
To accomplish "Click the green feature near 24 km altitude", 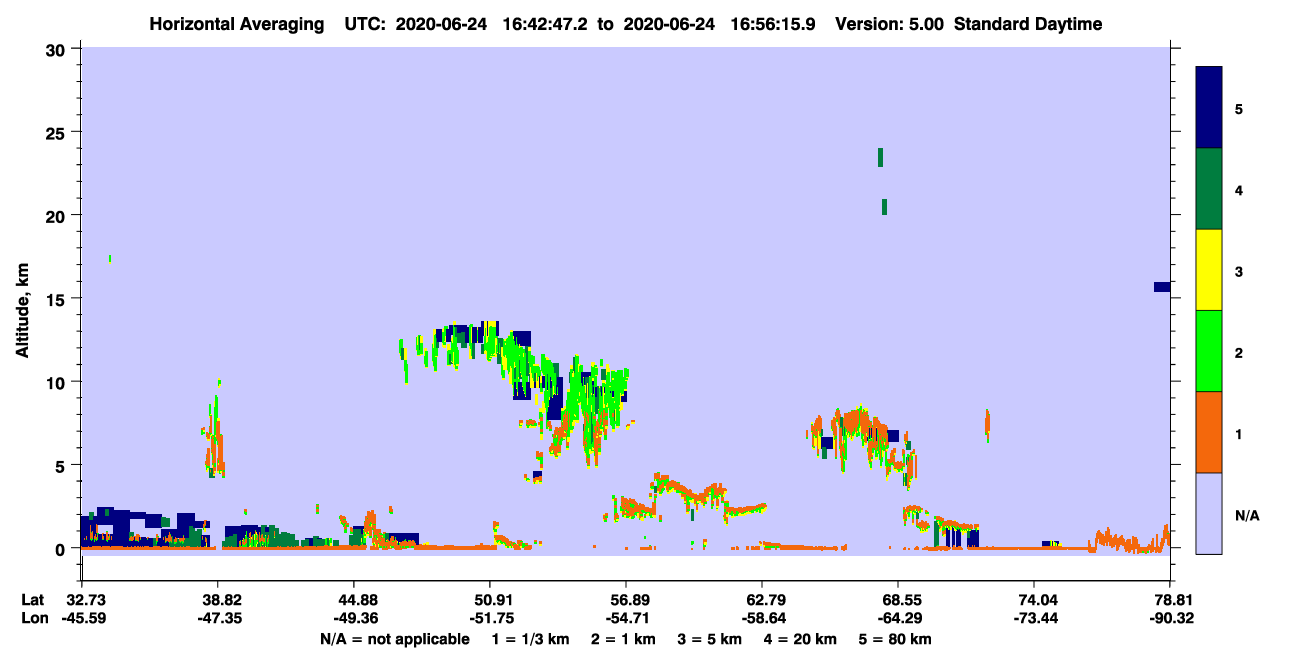I will [x=880, y=157].
